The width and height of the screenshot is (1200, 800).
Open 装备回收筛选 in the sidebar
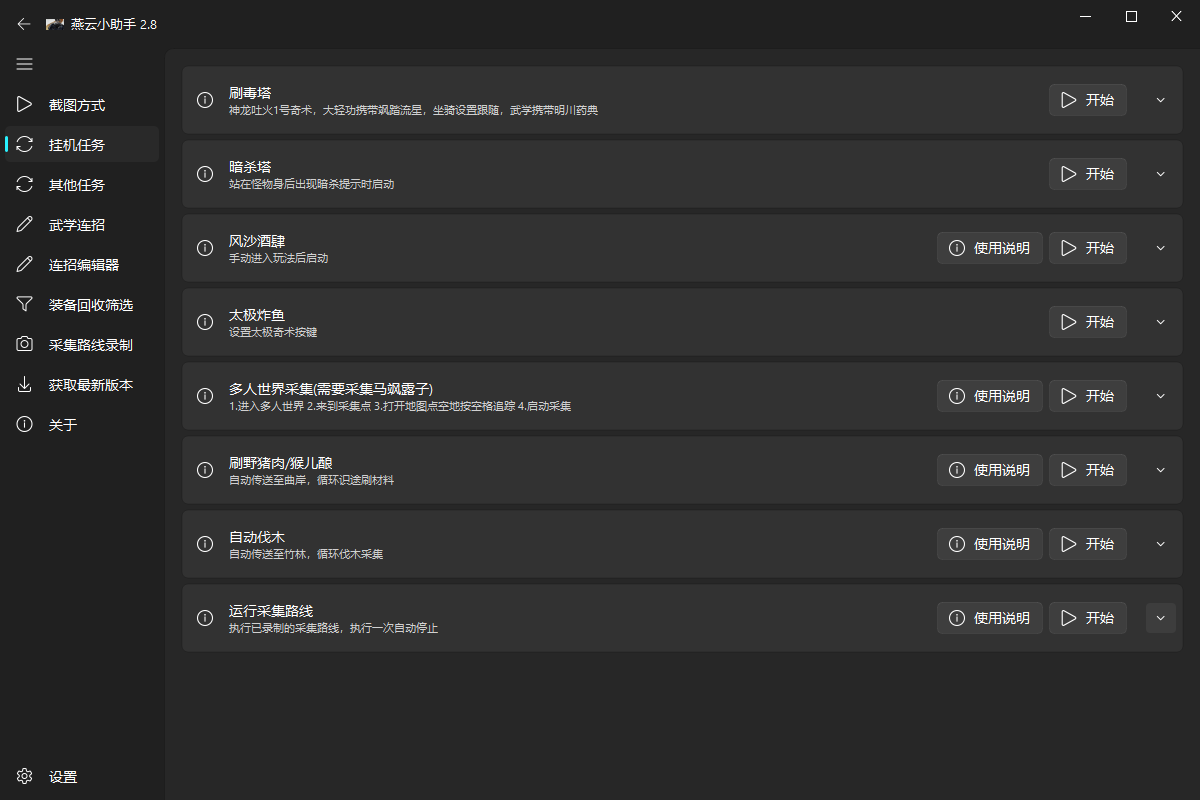tap(82, 305)
